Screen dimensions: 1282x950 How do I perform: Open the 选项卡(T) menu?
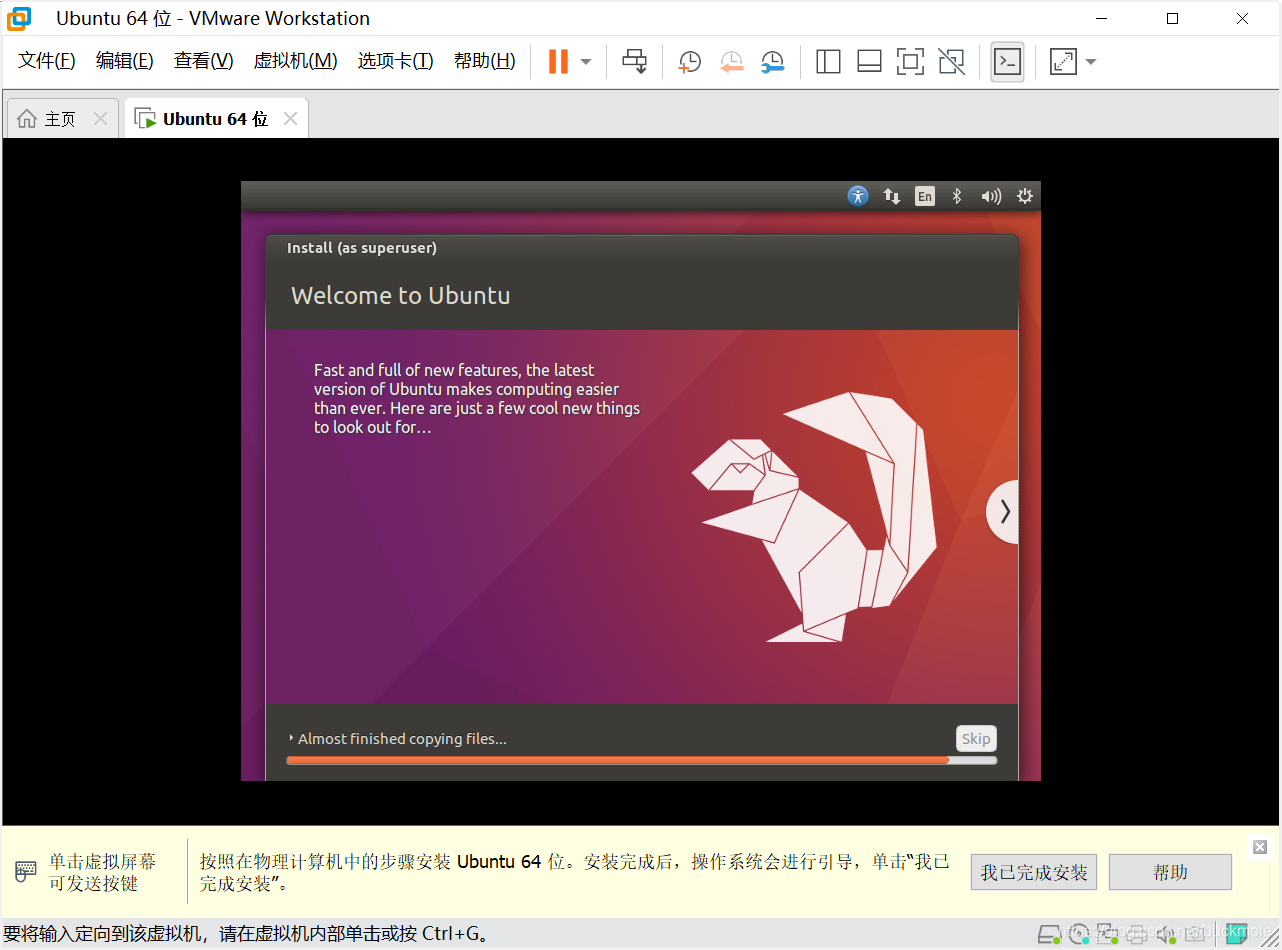click(396, 61)
